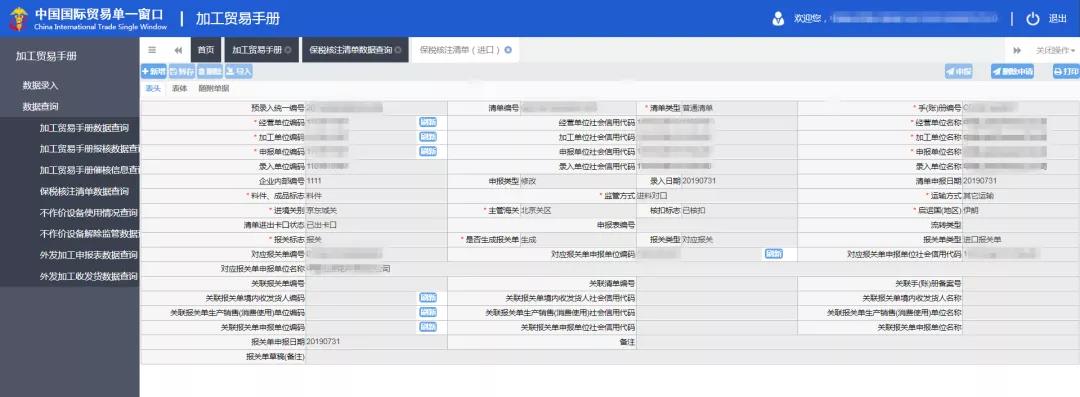Screen dimensions: 1080x397
Task: Click the China Single Window logo
Action: [x=19, y=19]
